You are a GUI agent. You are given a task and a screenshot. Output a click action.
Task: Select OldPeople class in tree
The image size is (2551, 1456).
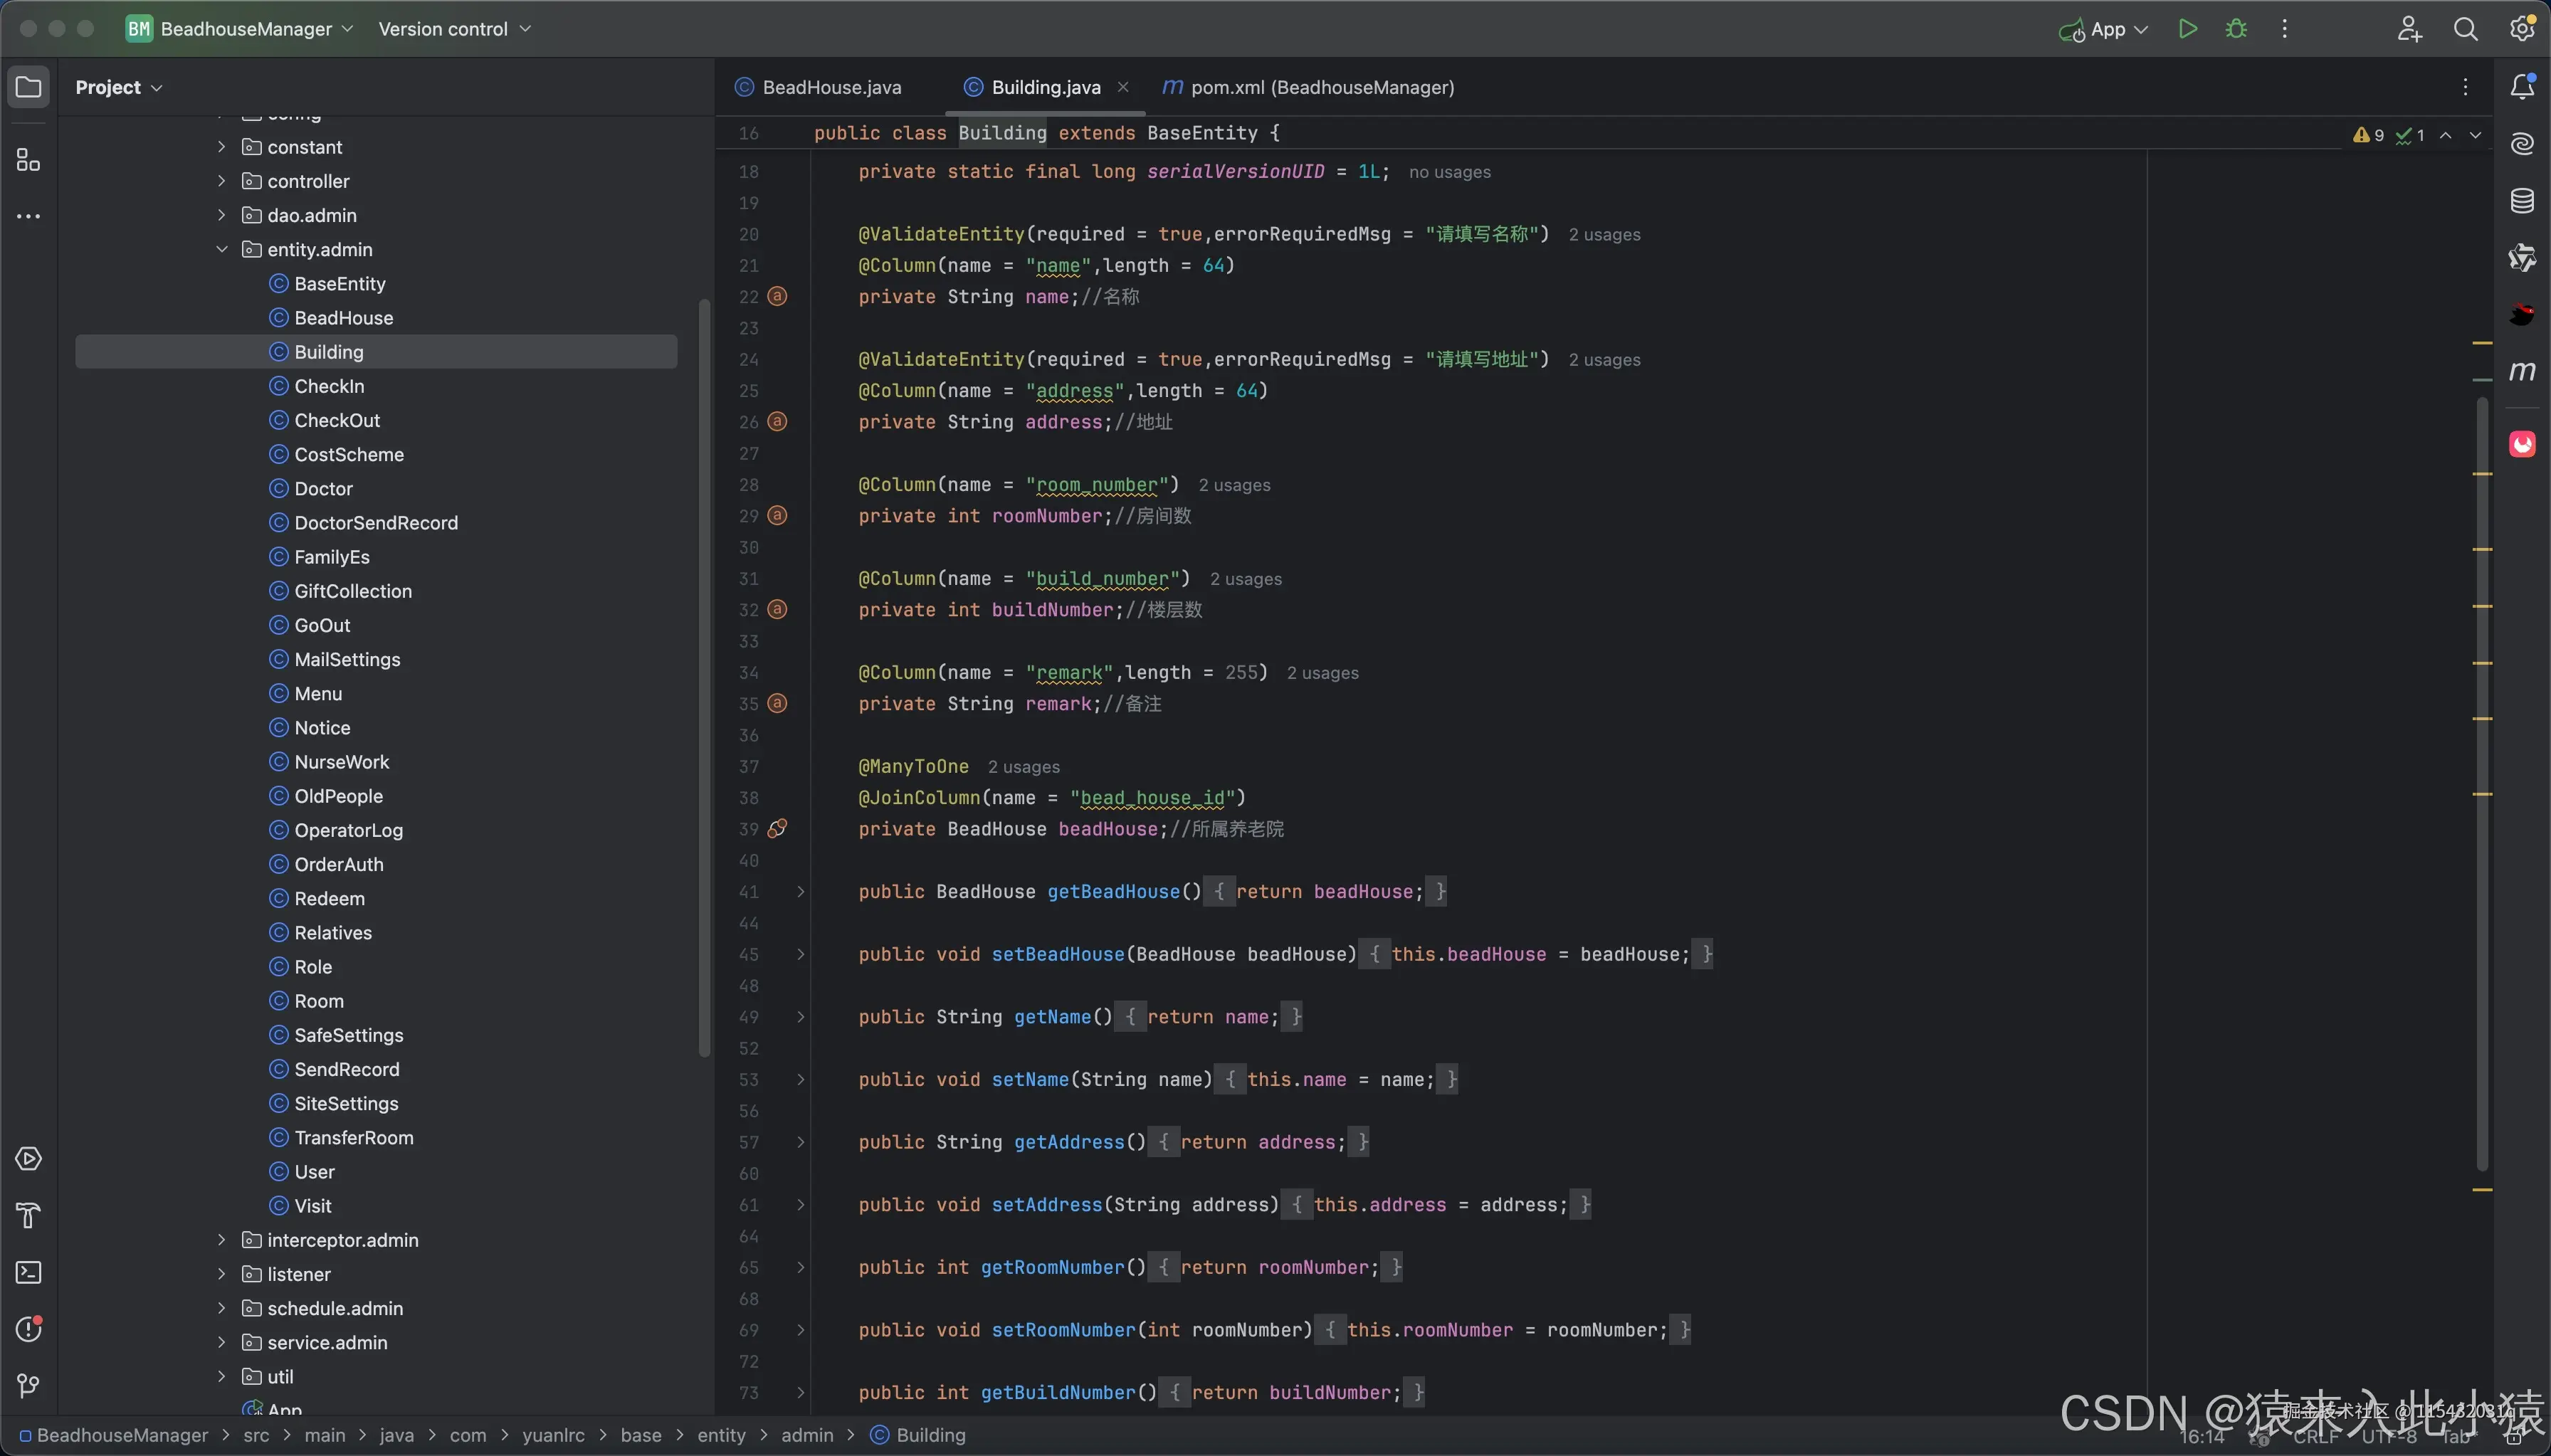338,796
